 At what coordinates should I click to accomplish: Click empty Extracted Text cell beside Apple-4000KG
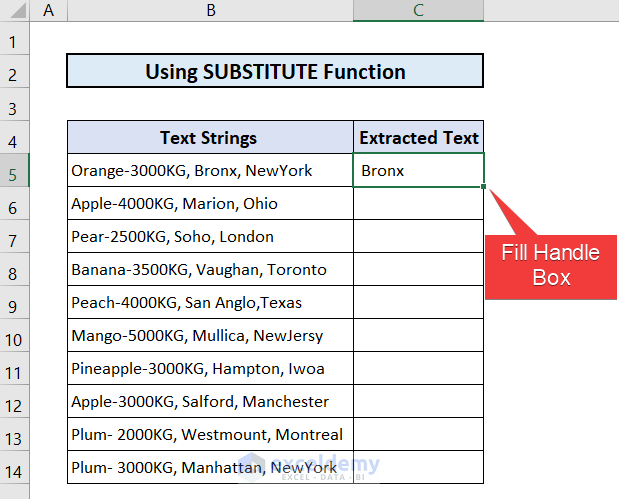click(418, 204)
